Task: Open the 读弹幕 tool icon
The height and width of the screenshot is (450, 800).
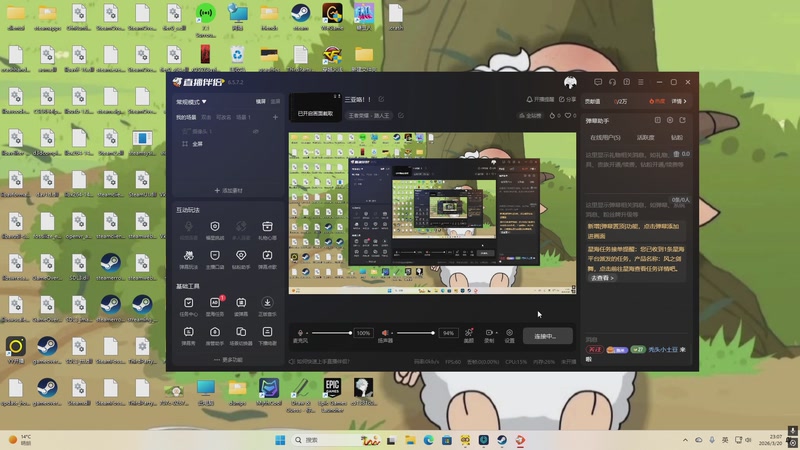Action: (241, 303)
